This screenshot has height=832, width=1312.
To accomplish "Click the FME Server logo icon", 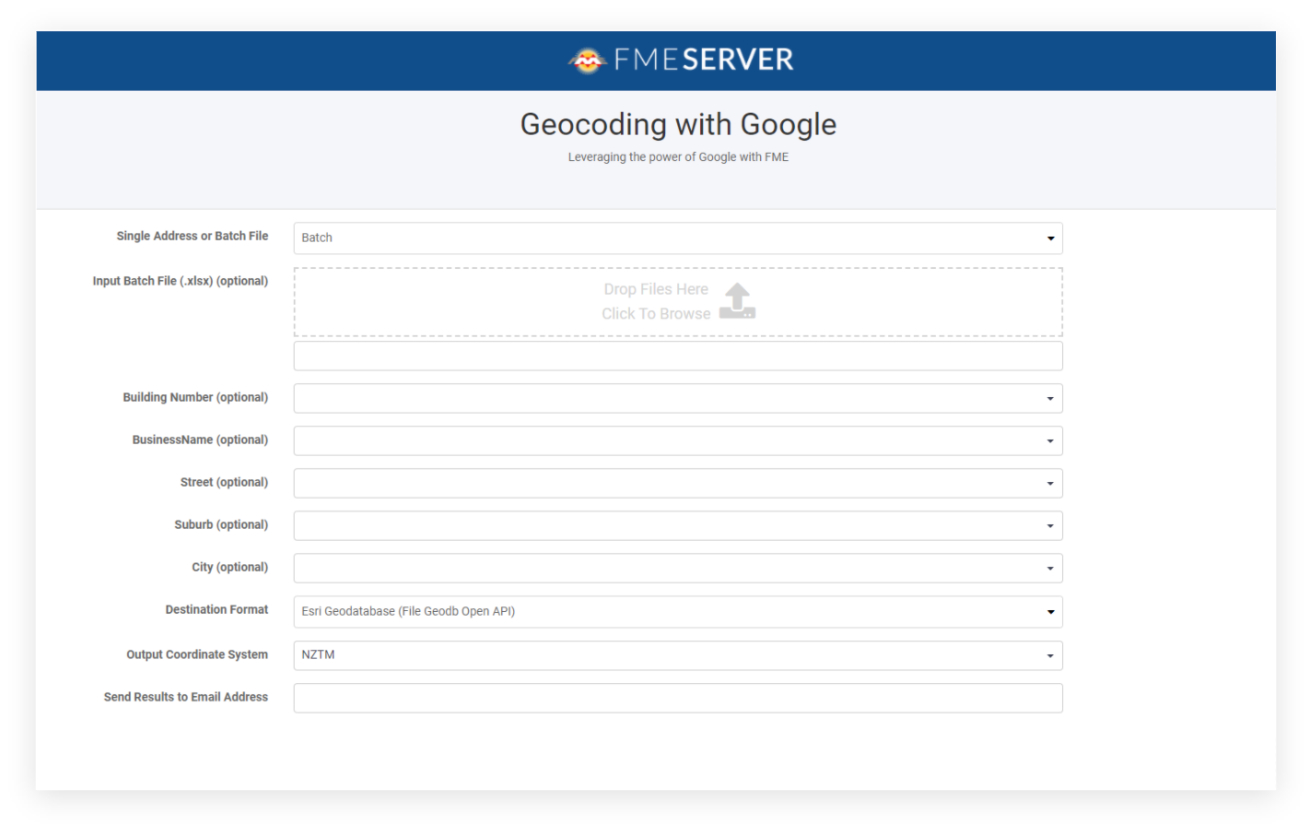I will point(587,61).
